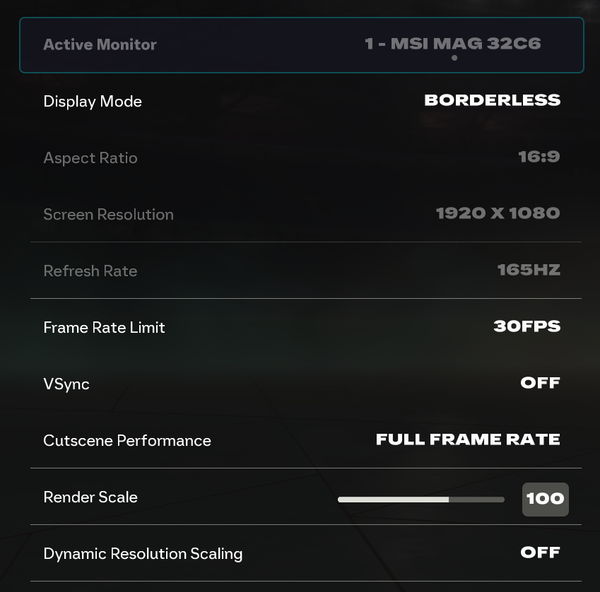The width and height of the screenshot is (600, 592).
Task: Select the Cutscene Performance label
Action: coord(127,440)
